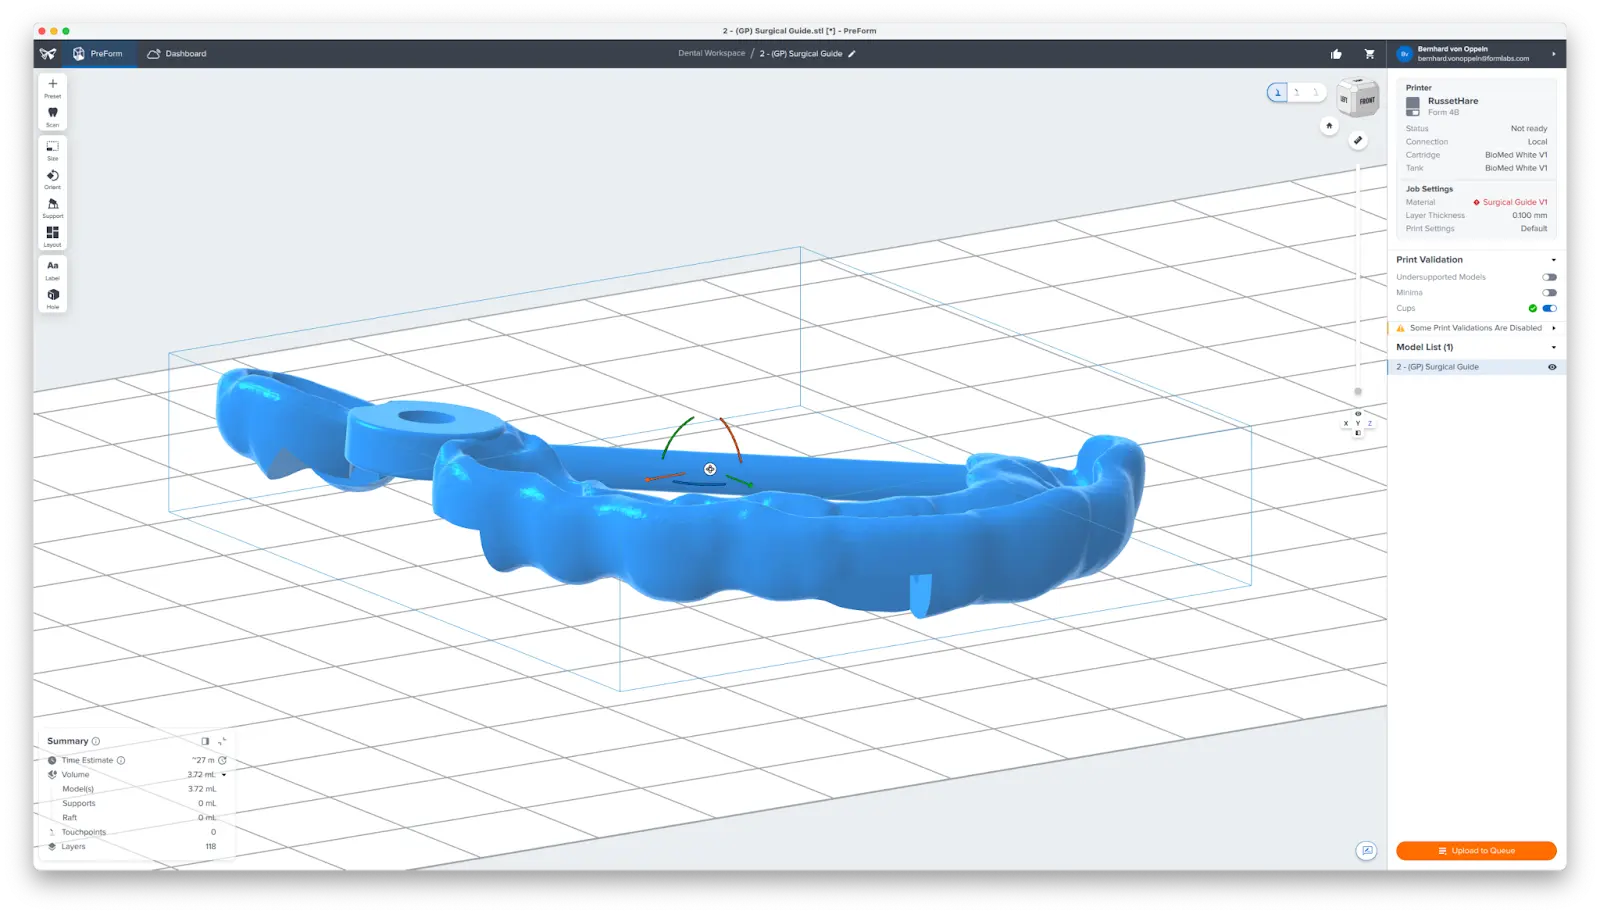Hide the Surgical Guide model via eye icon
This screenshot has width=1600, height=914.
point(1552,367)
